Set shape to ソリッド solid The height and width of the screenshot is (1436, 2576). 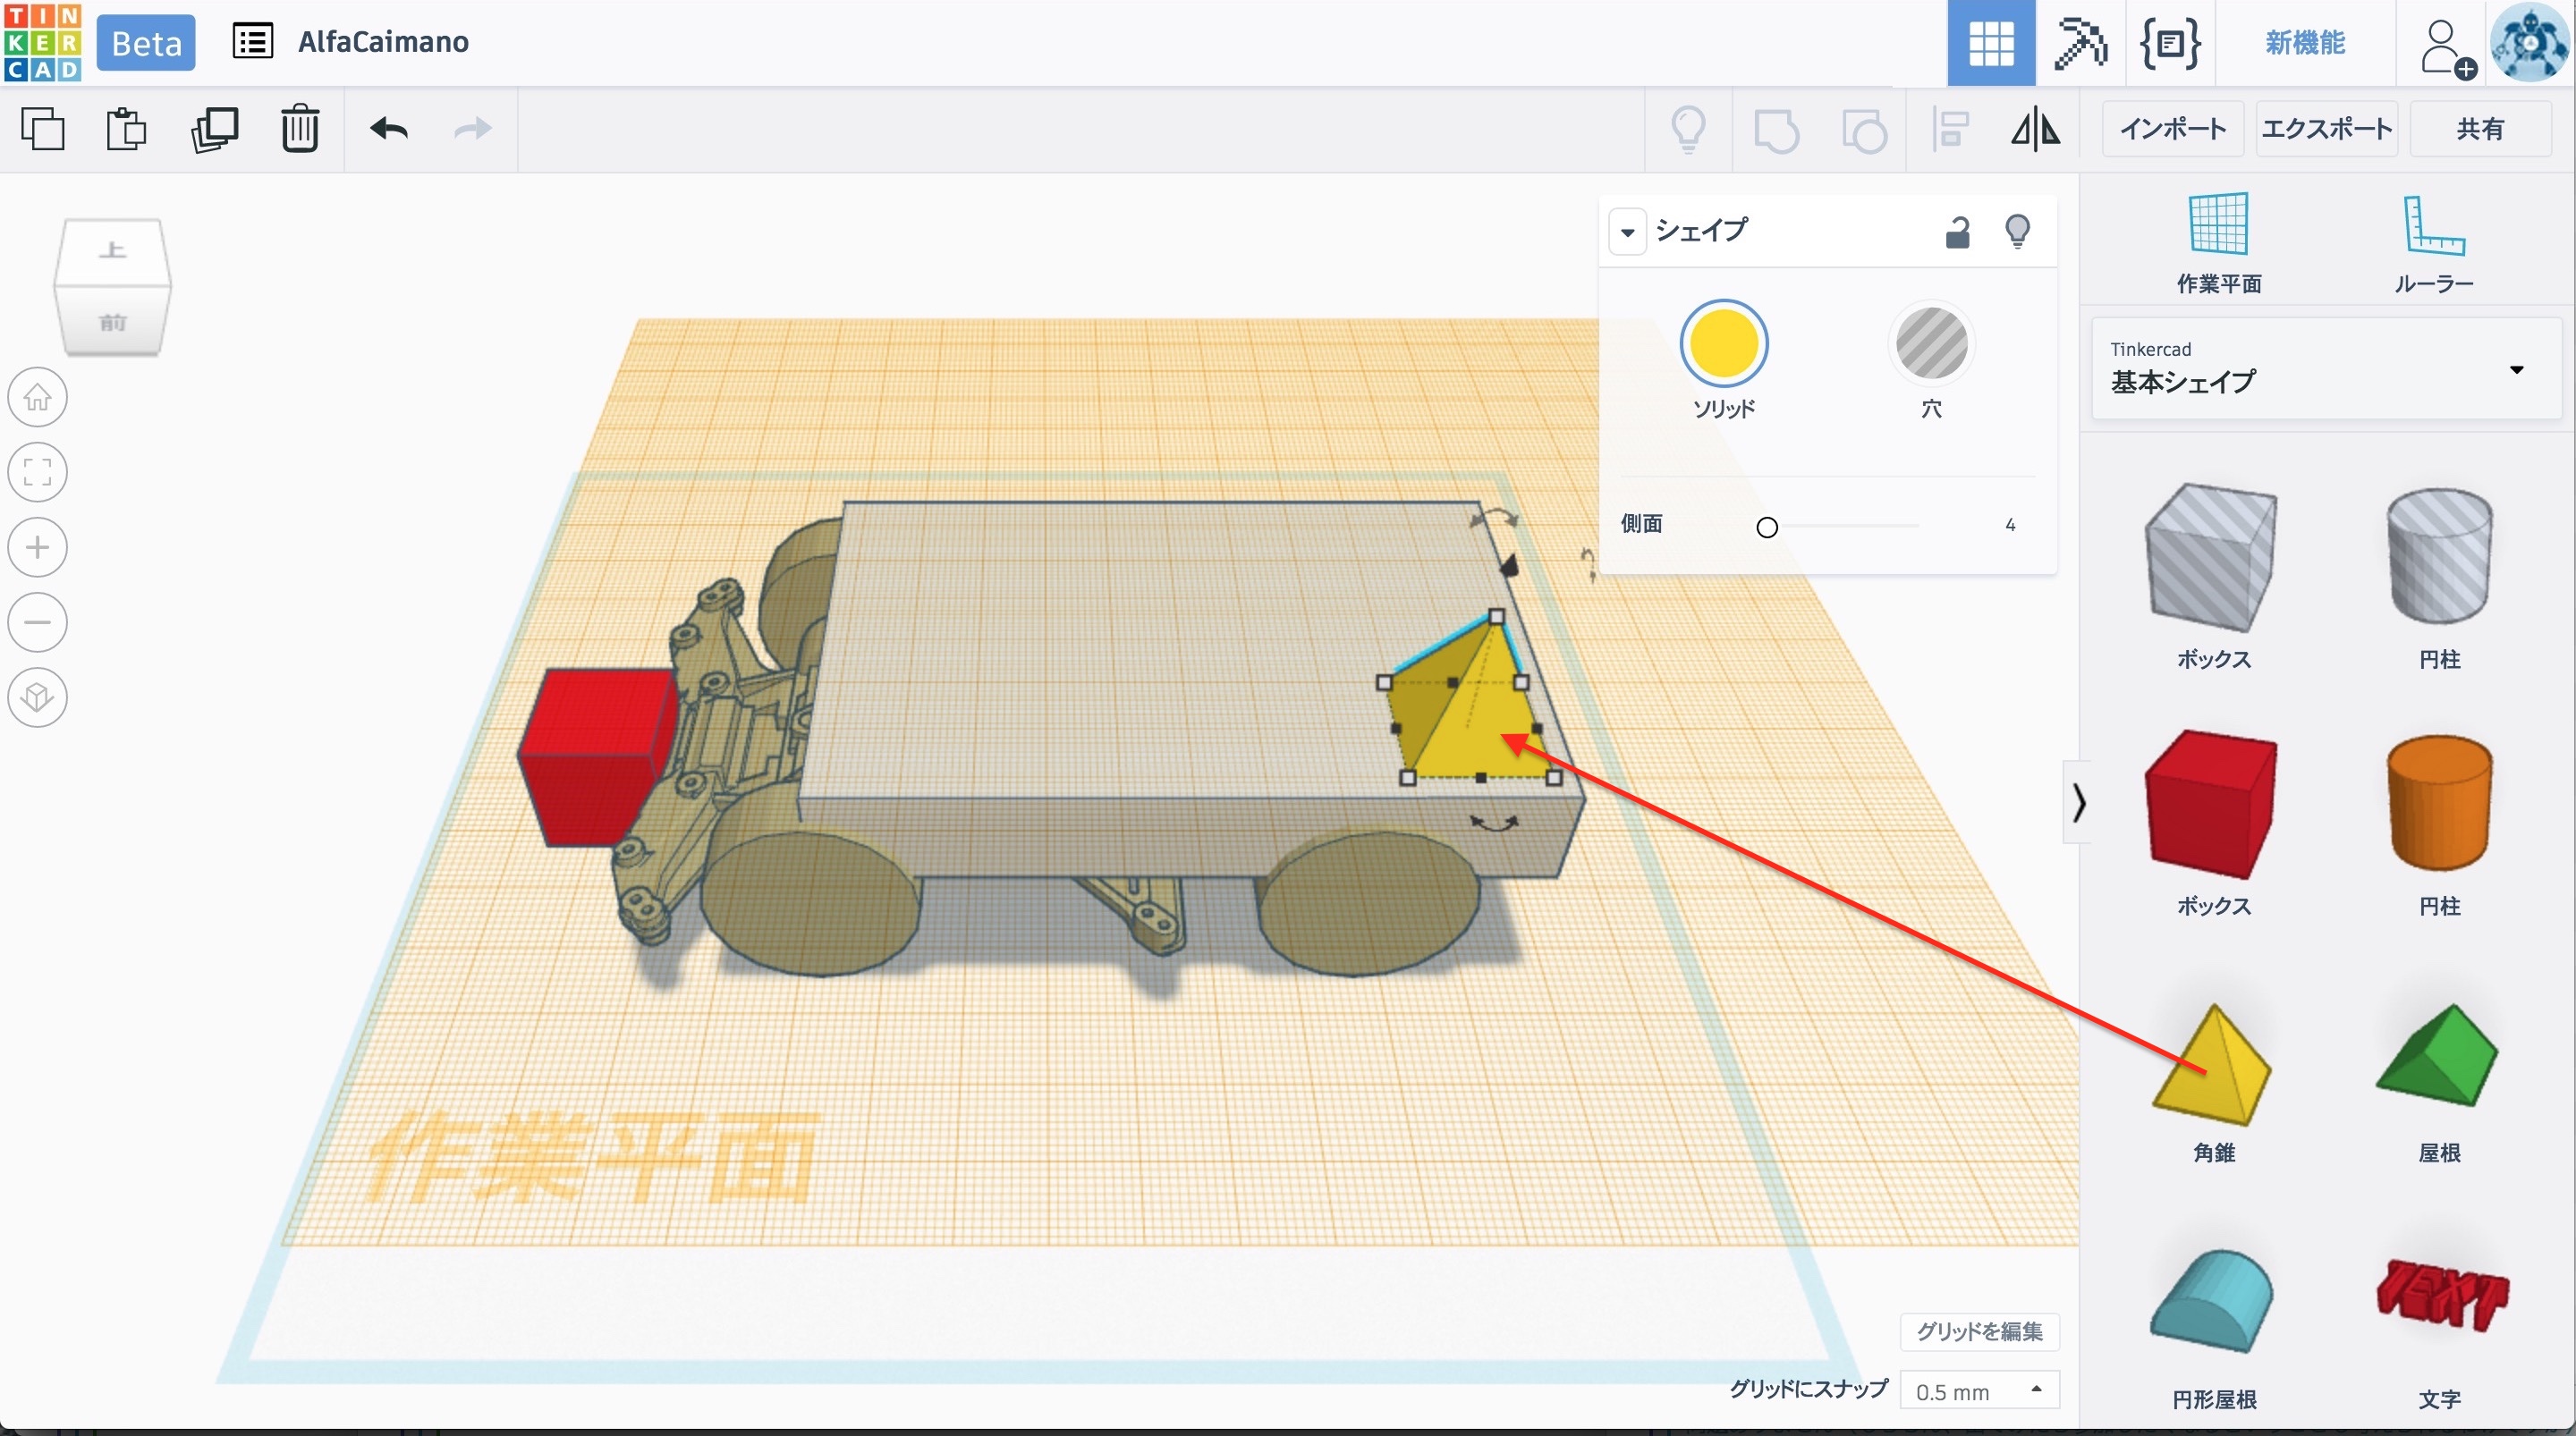click(x=1723, y=344)
